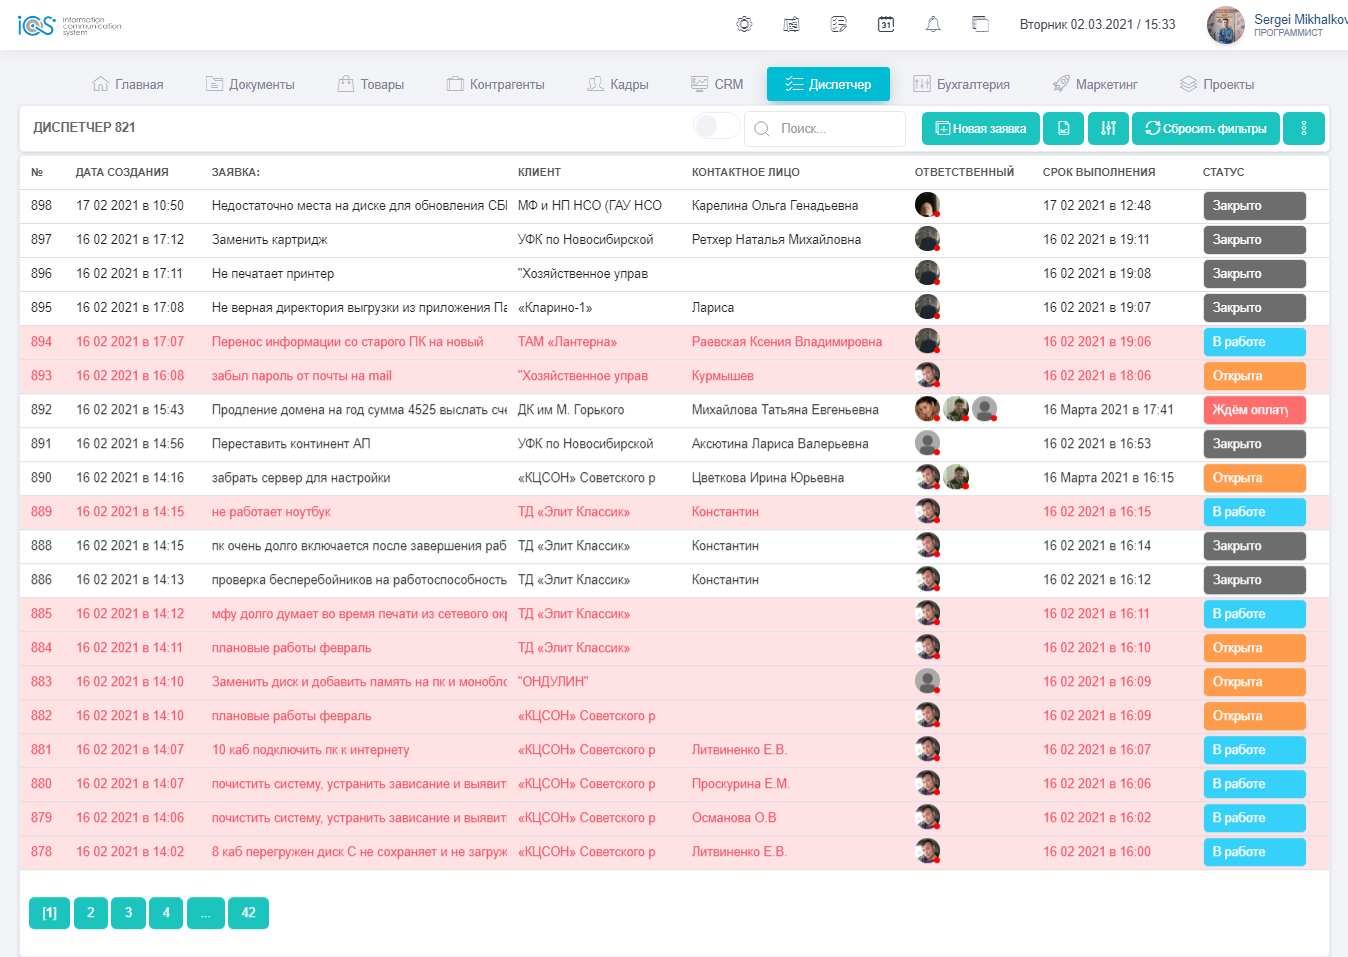Click responsible avatar in row 894

927,341
